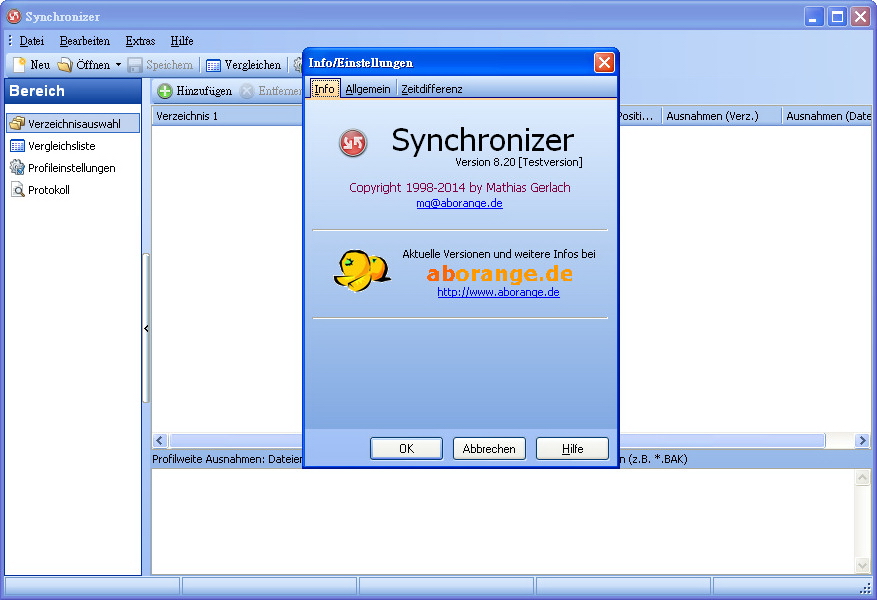Open the http://www.aborange.de link

(498, 292)
